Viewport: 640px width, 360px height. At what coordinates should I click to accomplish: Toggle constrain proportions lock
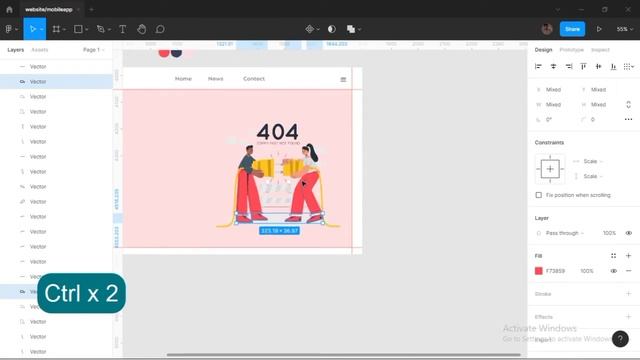tap(628, 104)
